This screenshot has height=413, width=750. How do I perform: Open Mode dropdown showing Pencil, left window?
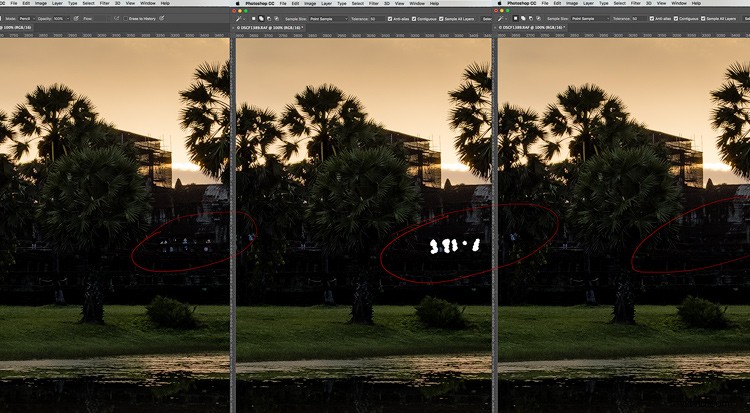click(x=27, y=19)
